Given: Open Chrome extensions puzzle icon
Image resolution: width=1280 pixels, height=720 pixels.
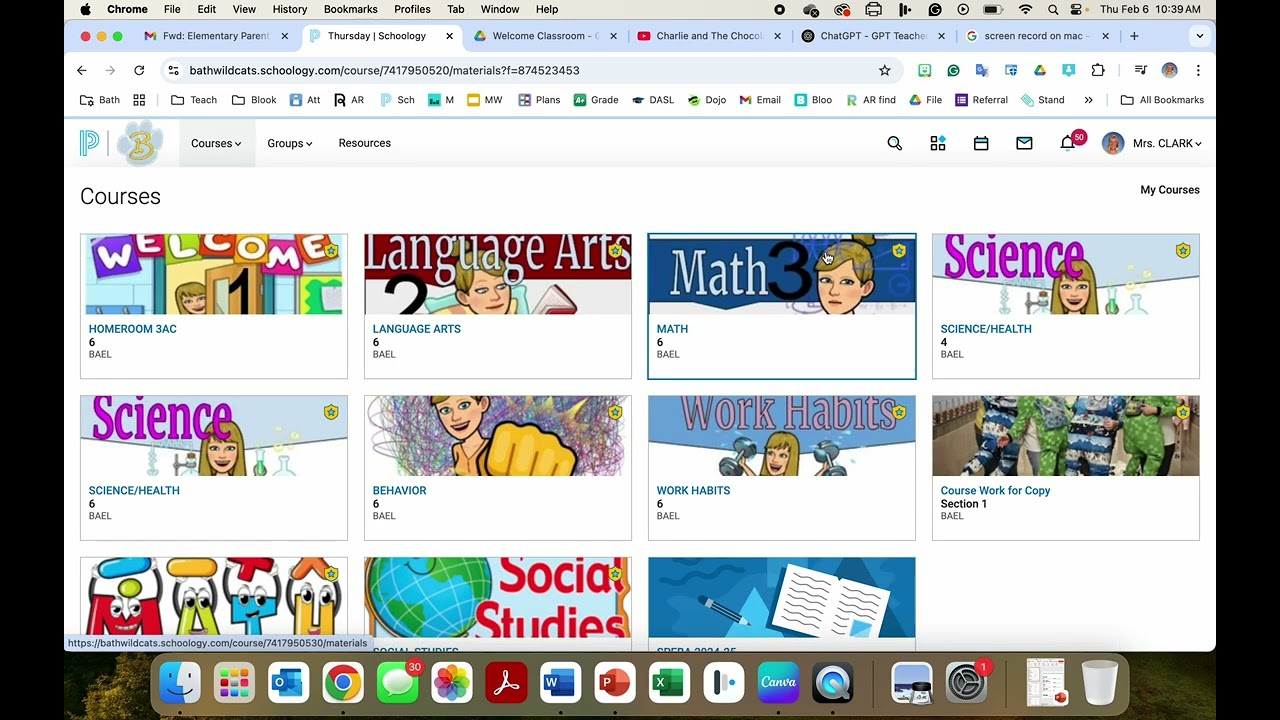Looking at the screenshot, I should 1098,70.
